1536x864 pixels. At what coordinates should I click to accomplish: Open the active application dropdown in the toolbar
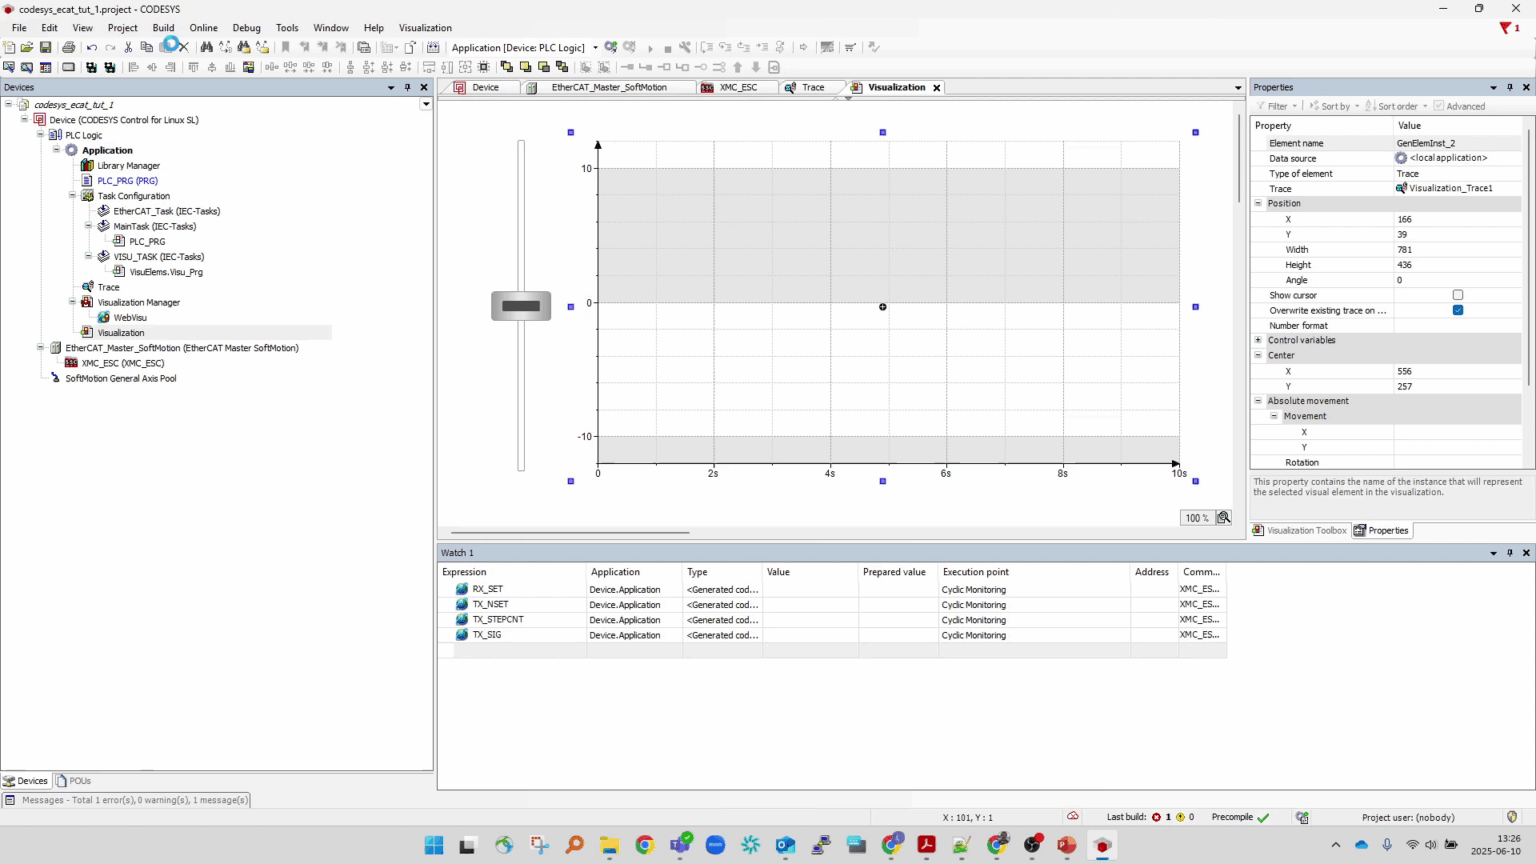tap(594, 47)
